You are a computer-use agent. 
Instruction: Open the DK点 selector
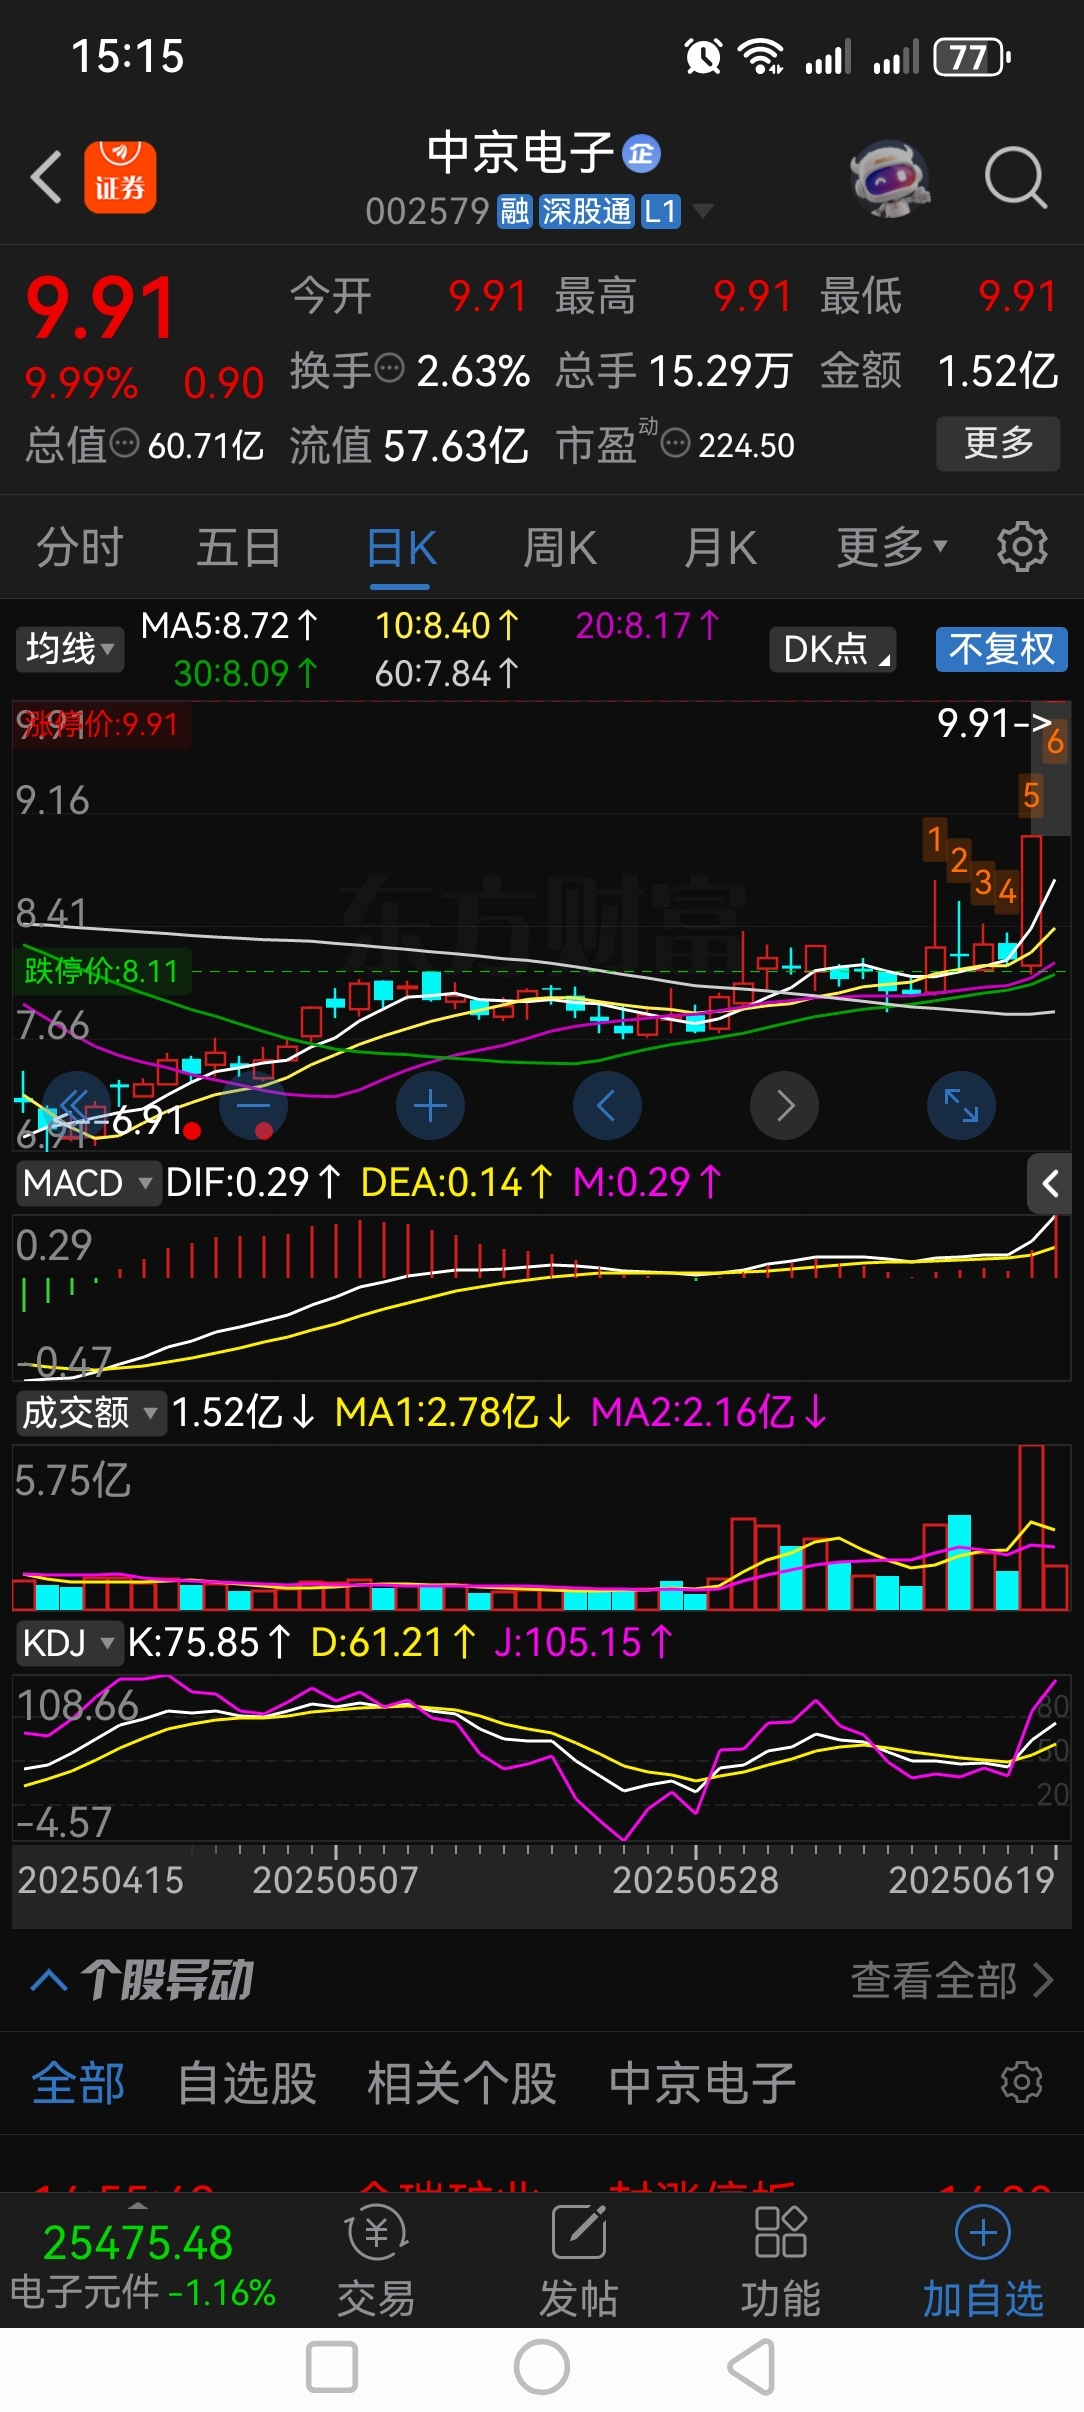coord(833,649)
